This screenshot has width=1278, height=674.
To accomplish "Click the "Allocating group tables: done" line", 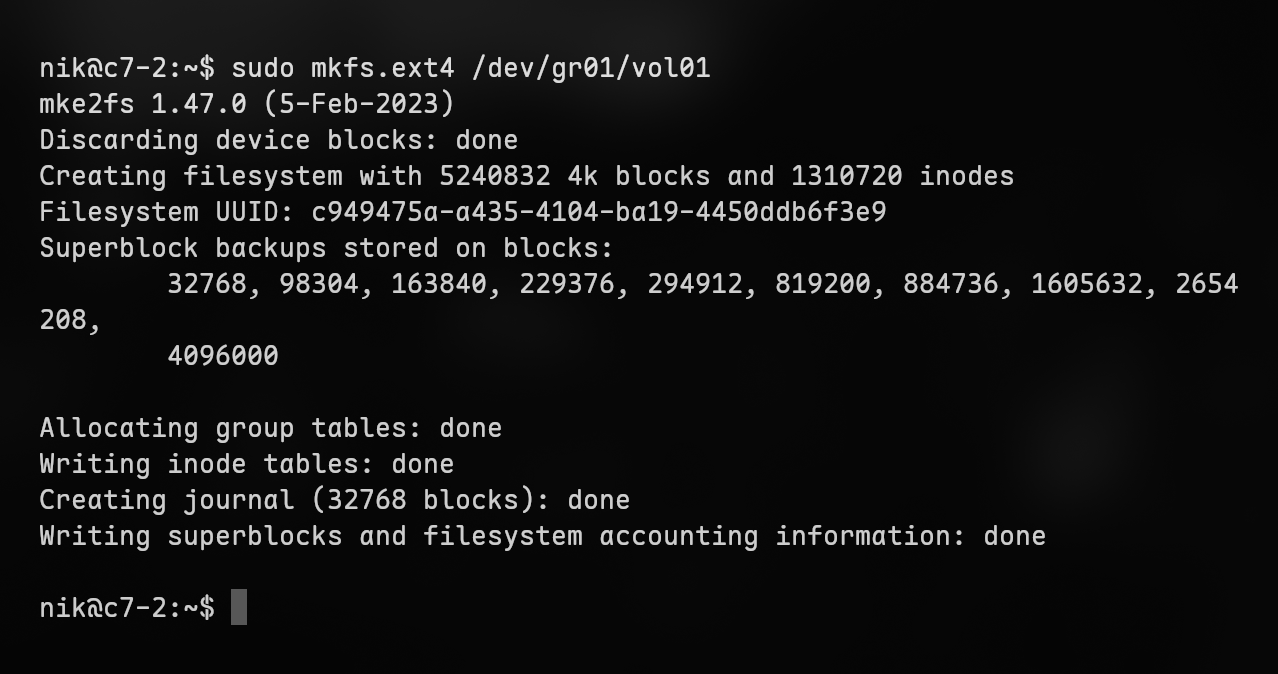I will click(x=270, y=428).
